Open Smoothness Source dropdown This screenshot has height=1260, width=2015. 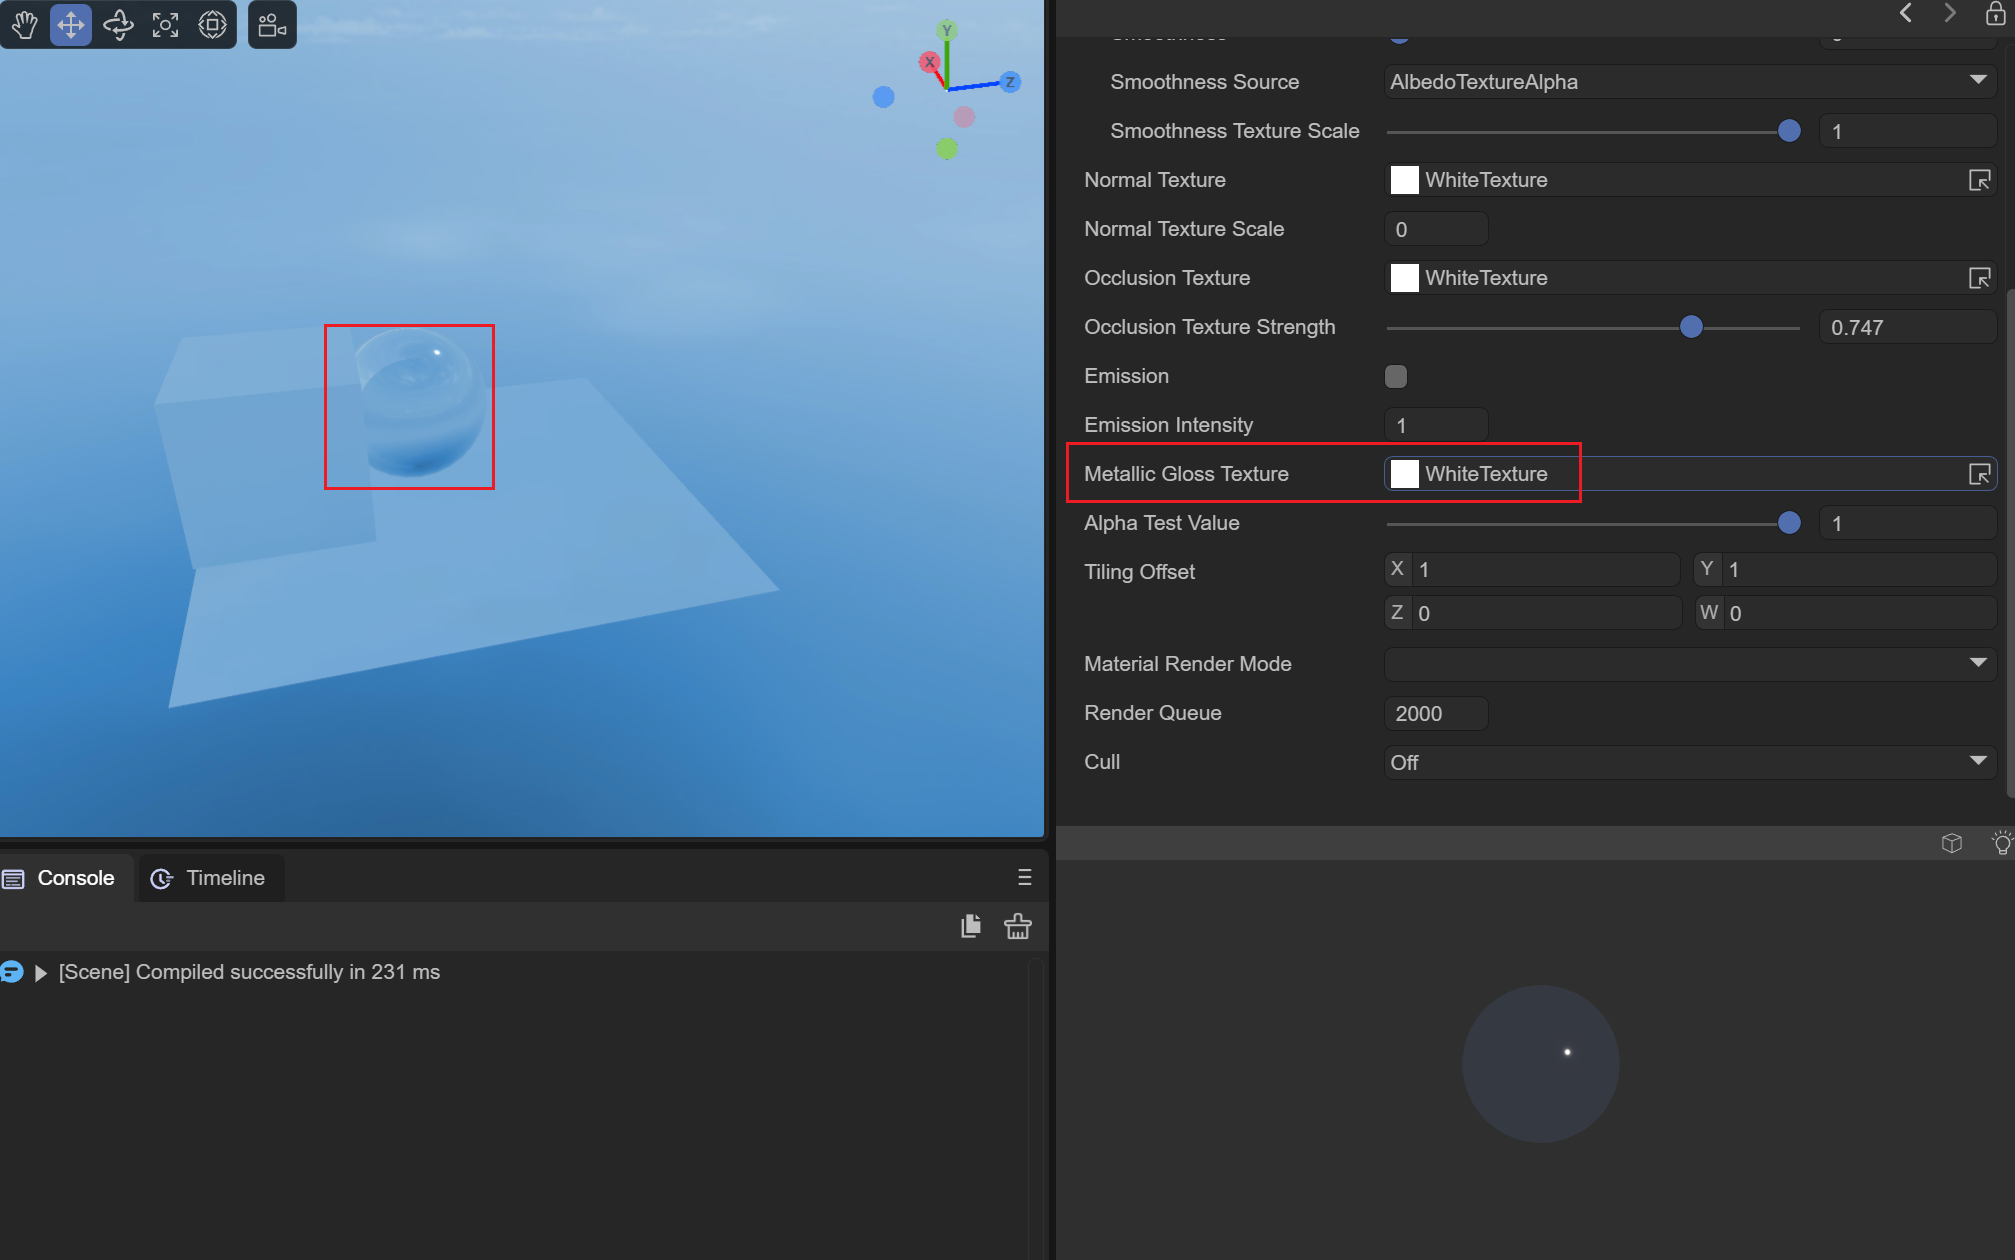(1689, 82)
